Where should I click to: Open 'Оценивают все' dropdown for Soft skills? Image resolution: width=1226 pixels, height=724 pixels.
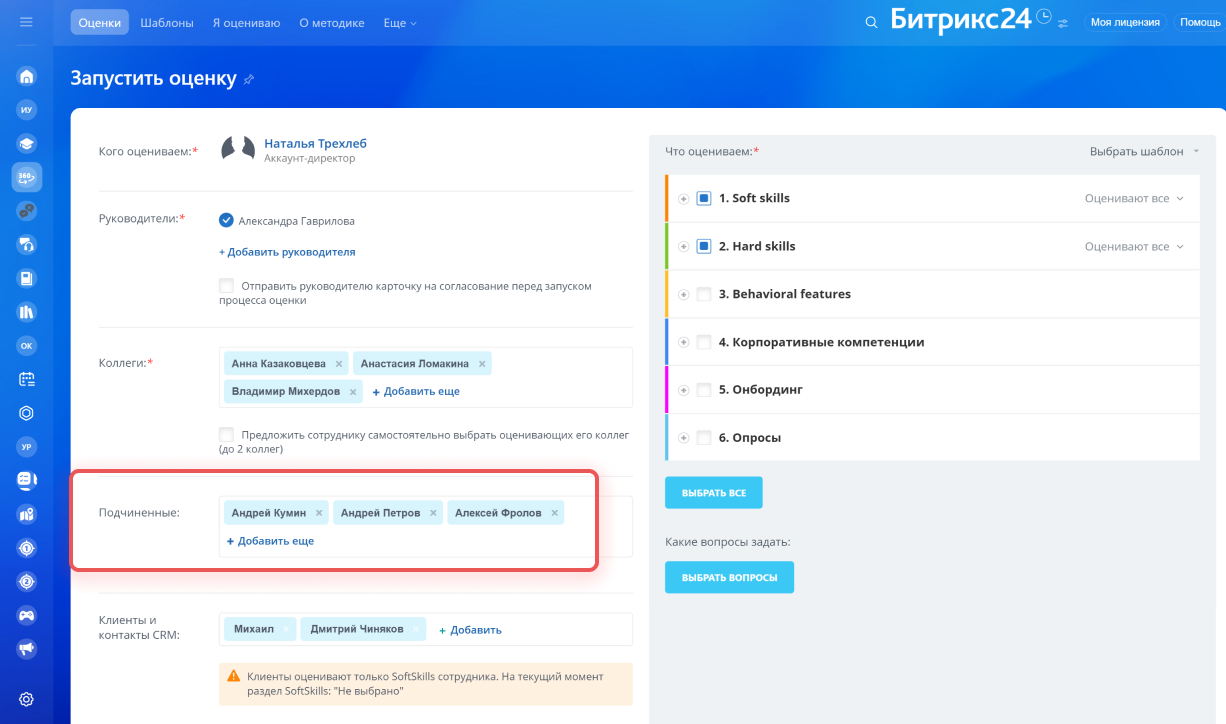pyautogui.click(x=1134, y=198)
